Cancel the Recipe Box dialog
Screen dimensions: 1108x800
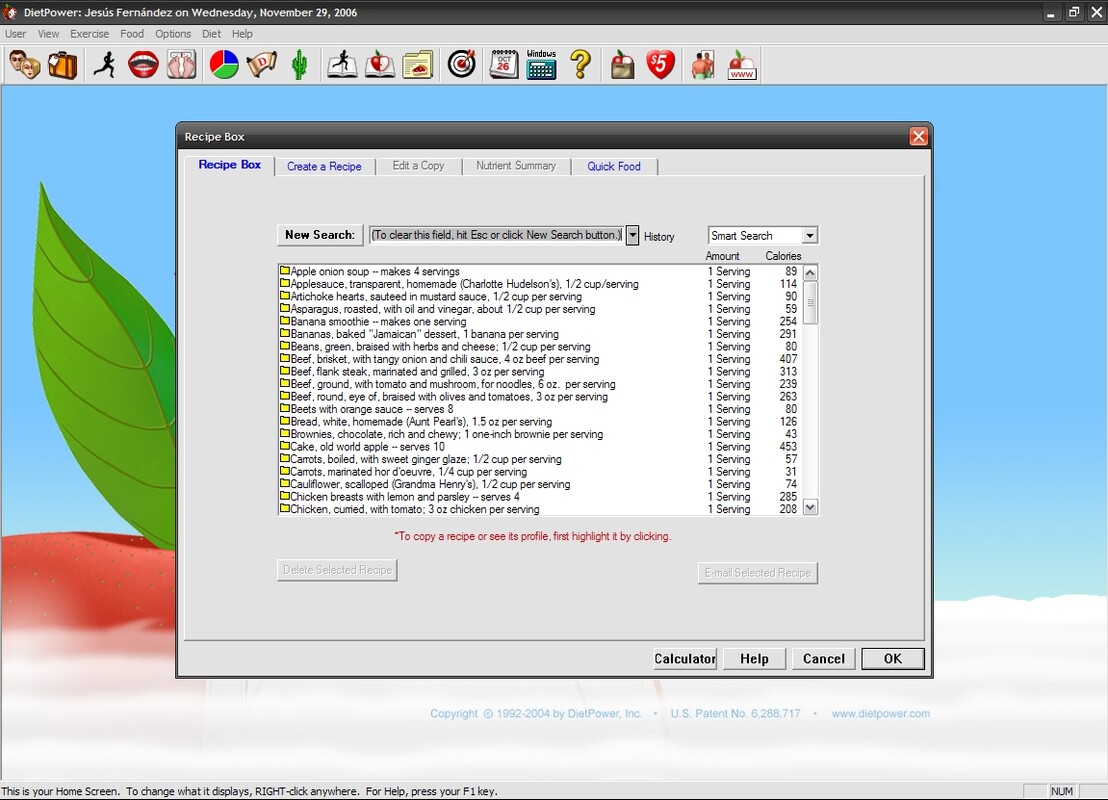coord(823,659)
